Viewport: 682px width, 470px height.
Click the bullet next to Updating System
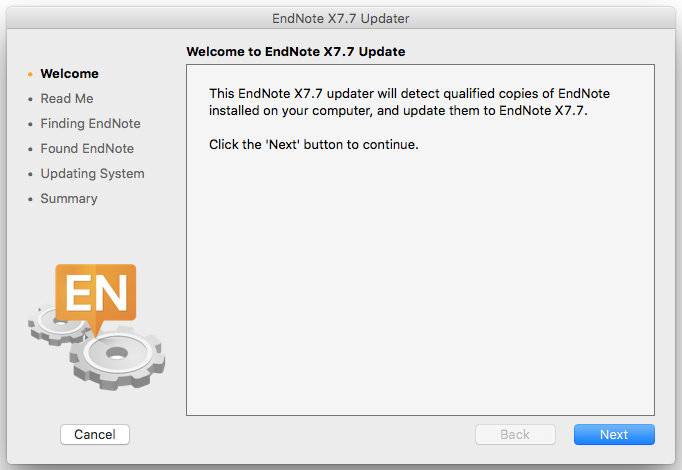(x=31, y=174)
